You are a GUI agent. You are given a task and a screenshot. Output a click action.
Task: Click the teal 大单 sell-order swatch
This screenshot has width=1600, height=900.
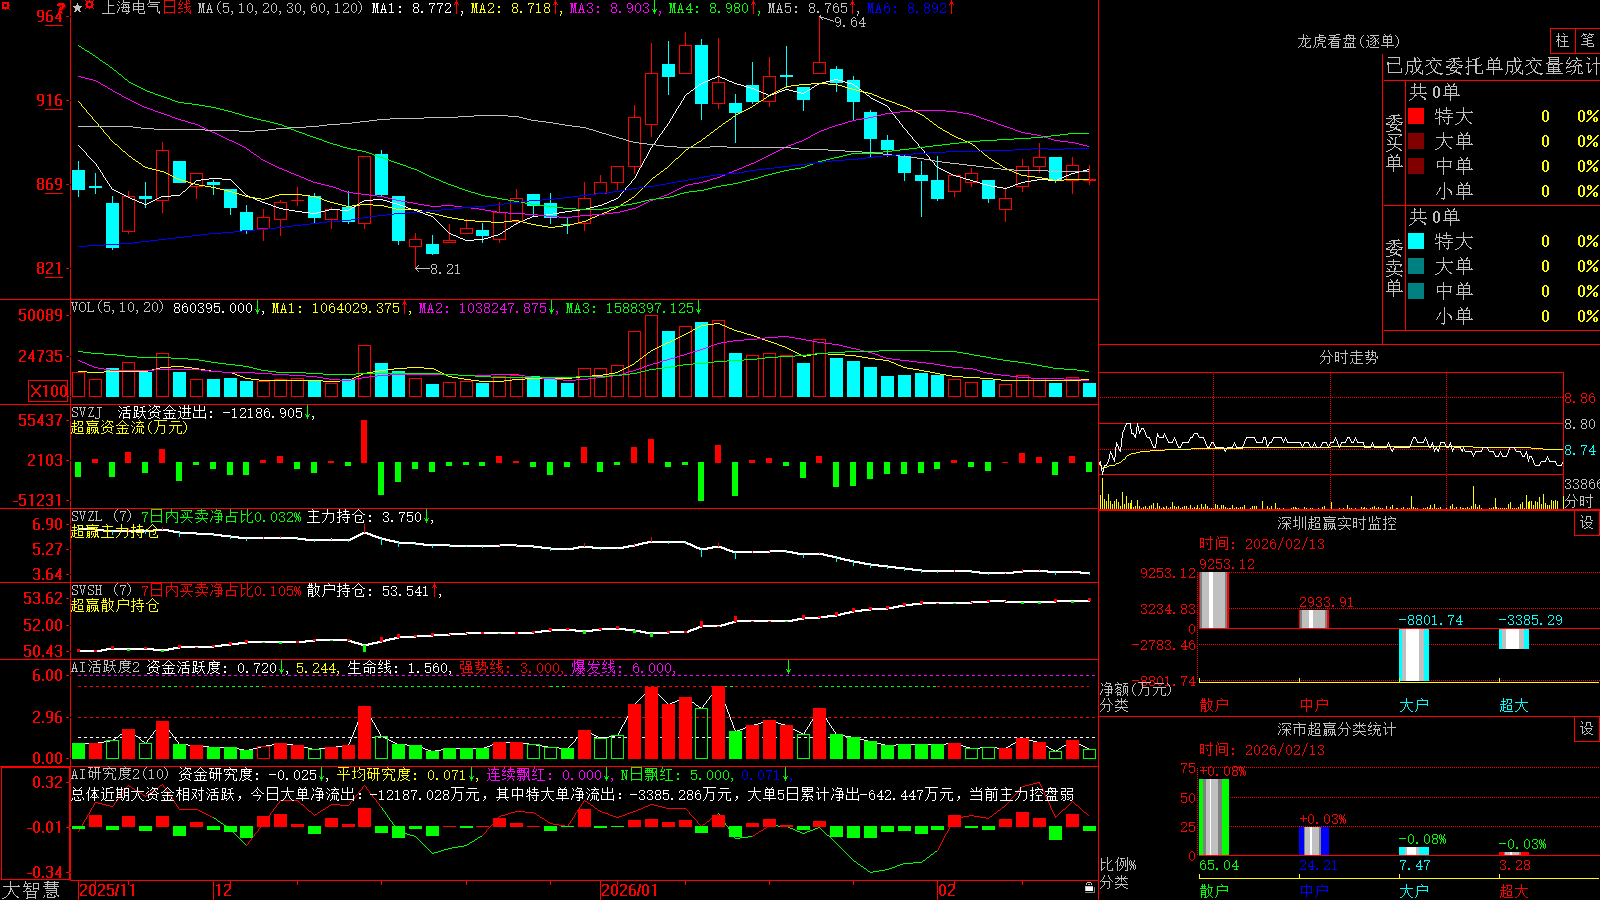(1416, 266)
